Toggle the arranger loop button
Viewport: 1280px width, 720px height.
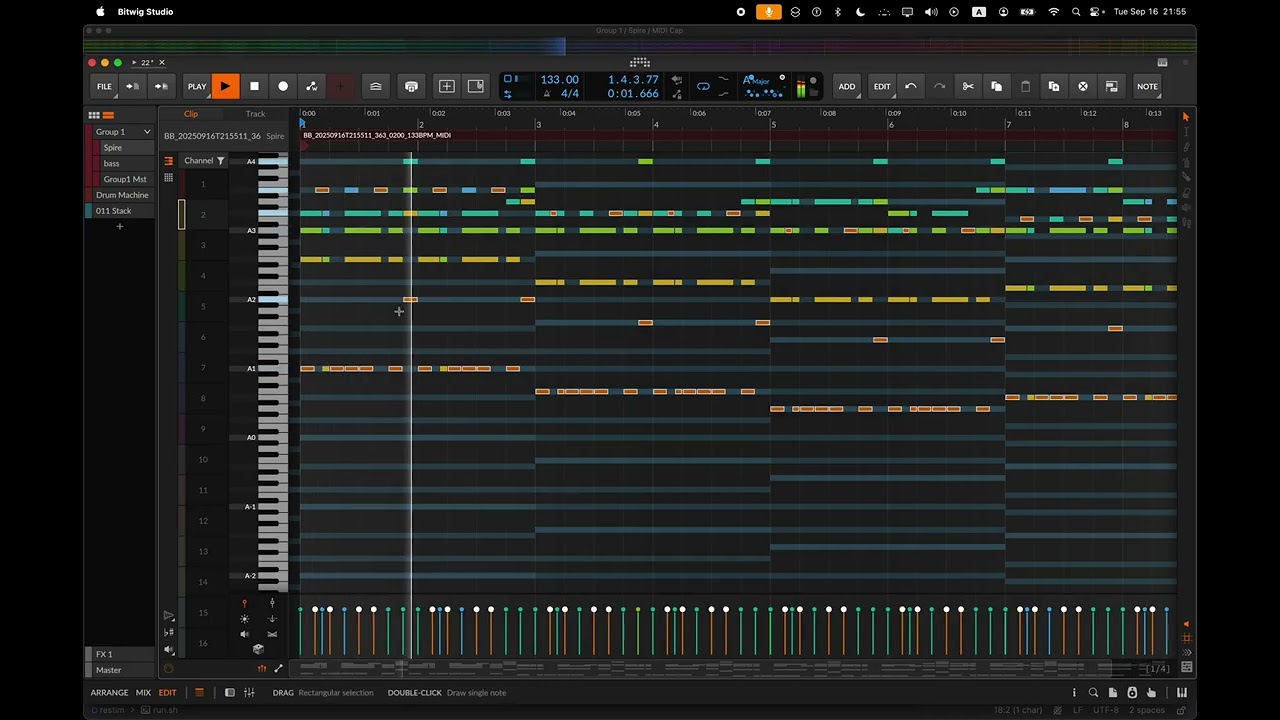[703, 87]
